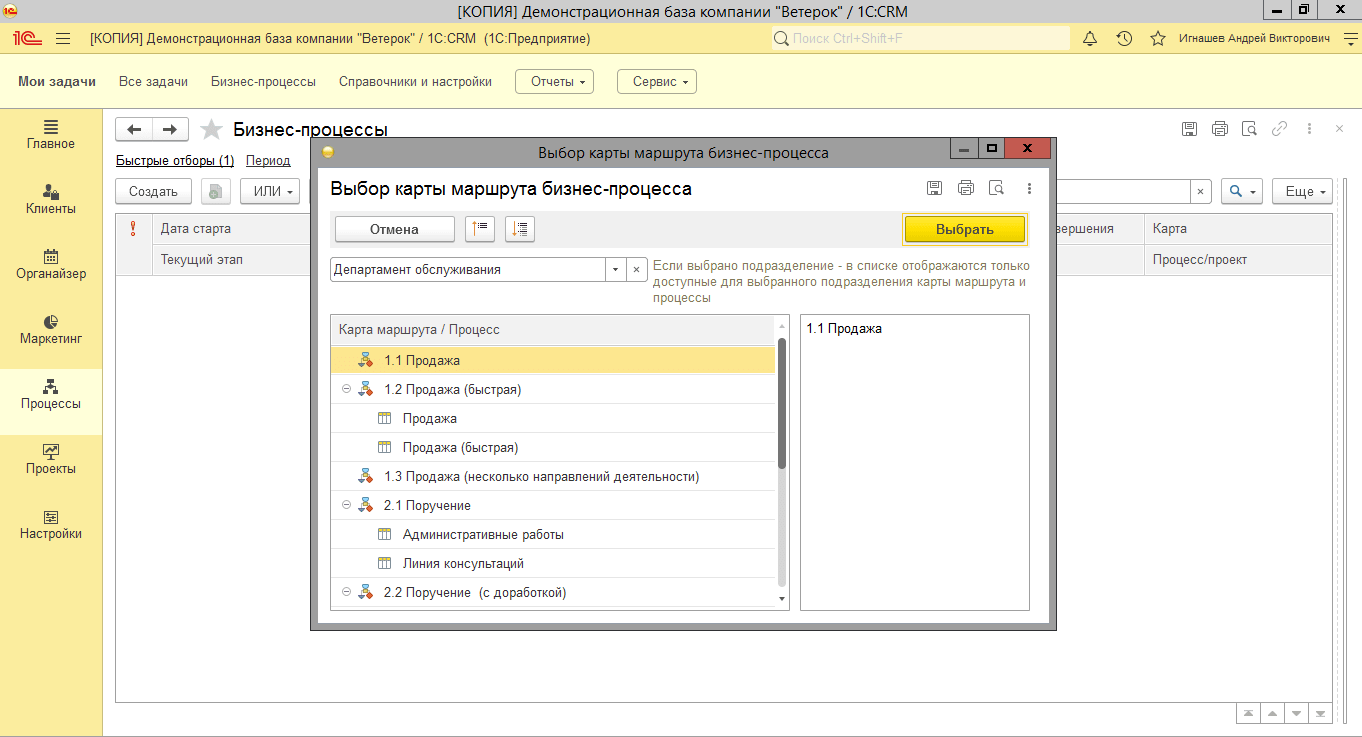Screen dimensions: 1362x737
Task: Select Продажа child row
Action: point(553,418)
